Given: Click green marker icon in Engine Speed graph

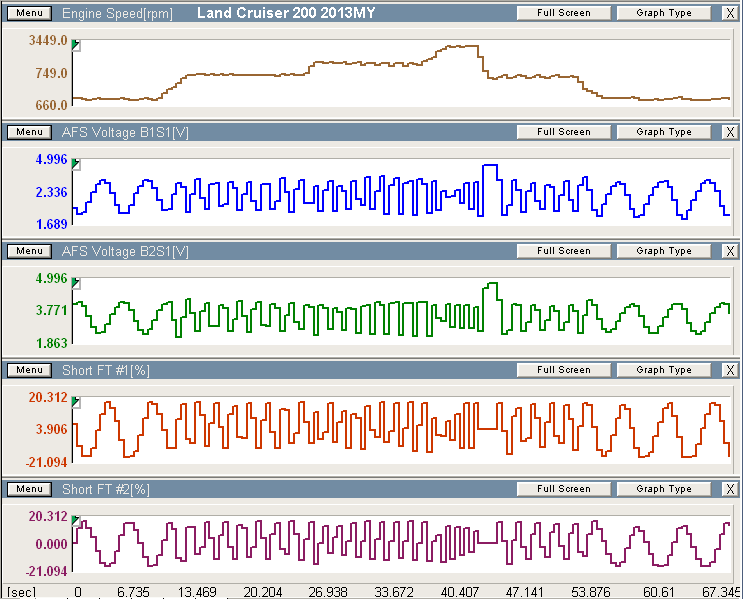Looking at the screenshot, I should tap(77, 46).
